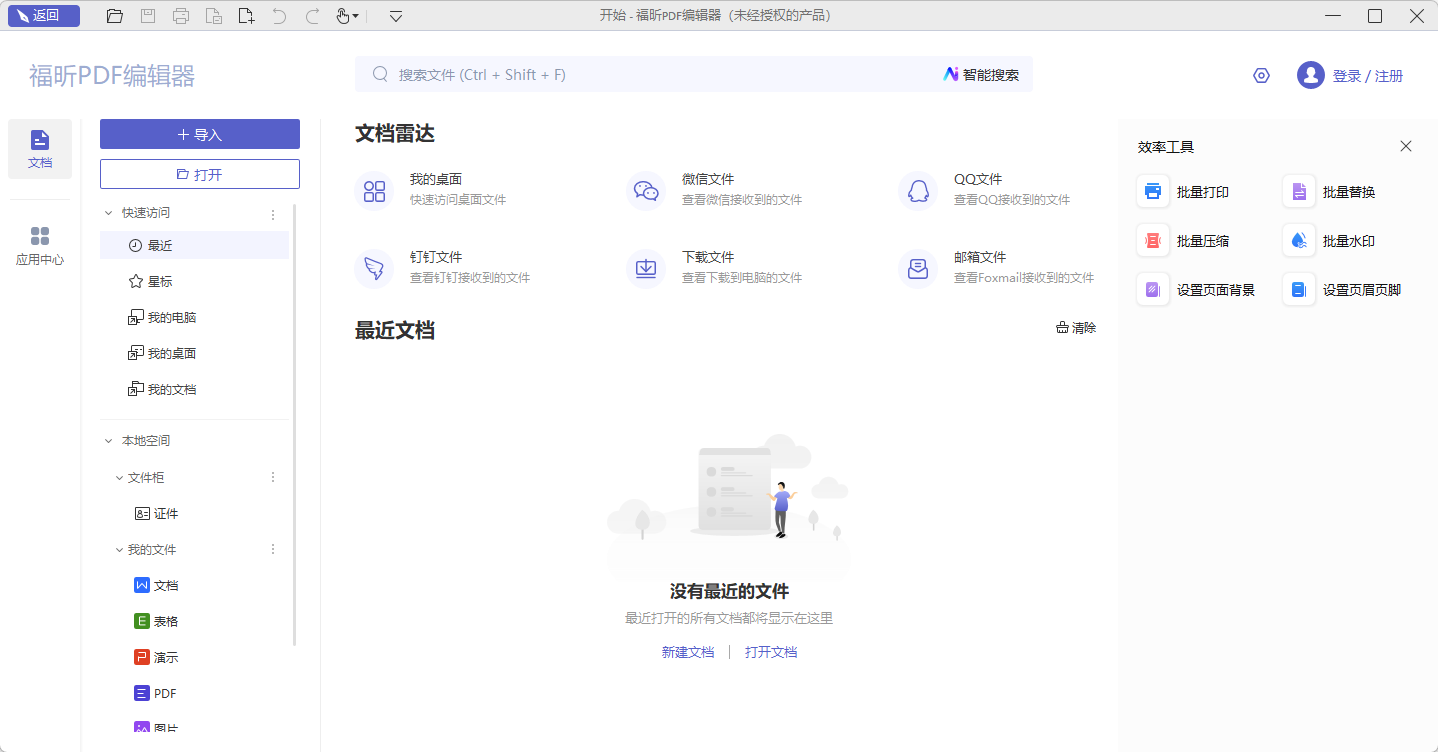Open a file with 打开文档 link

[x=771, y=651]
